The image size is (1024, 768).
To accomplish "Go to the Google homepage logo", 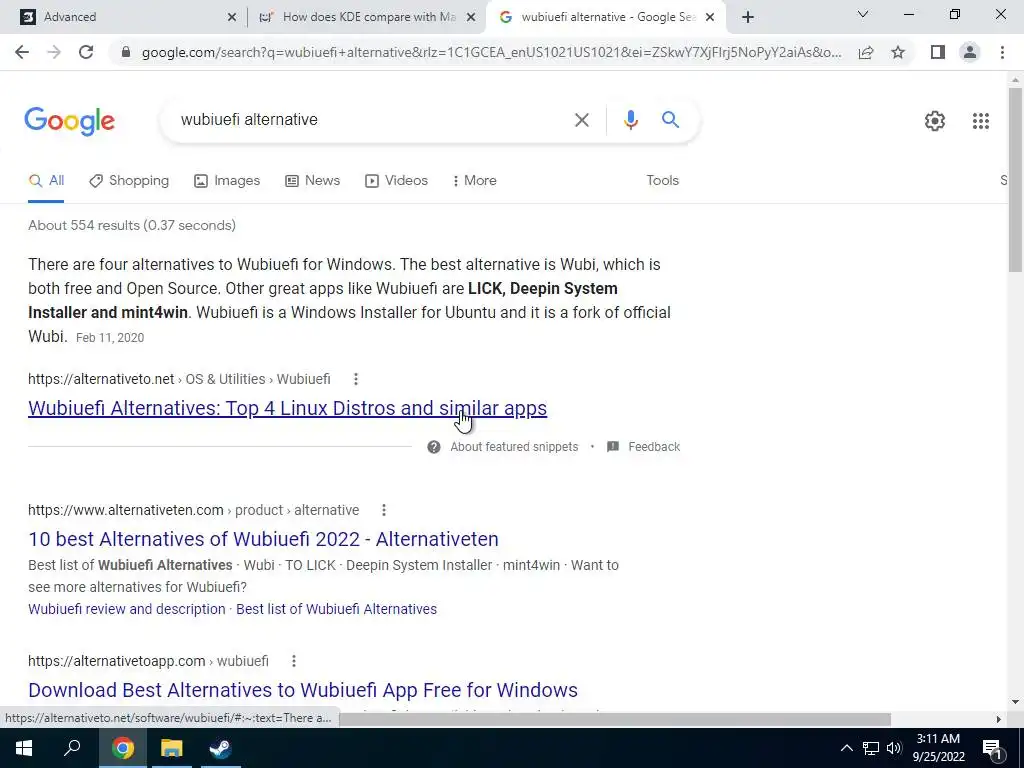I will [x=70, y=121].
